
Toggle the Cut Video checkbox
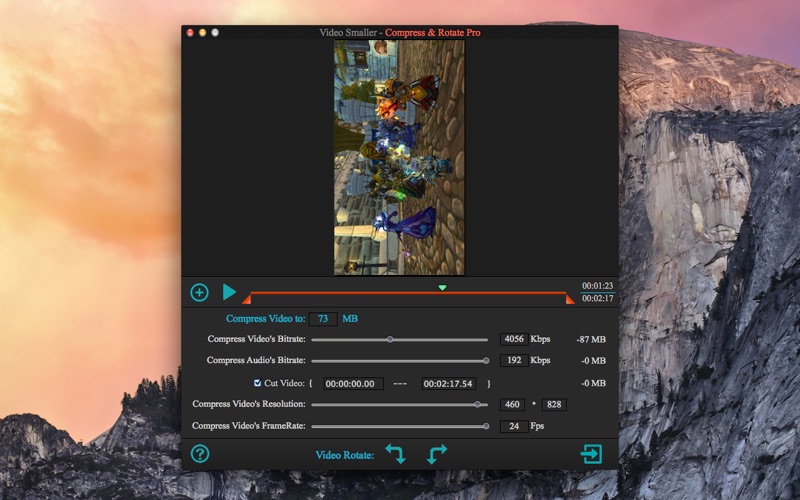258,383
